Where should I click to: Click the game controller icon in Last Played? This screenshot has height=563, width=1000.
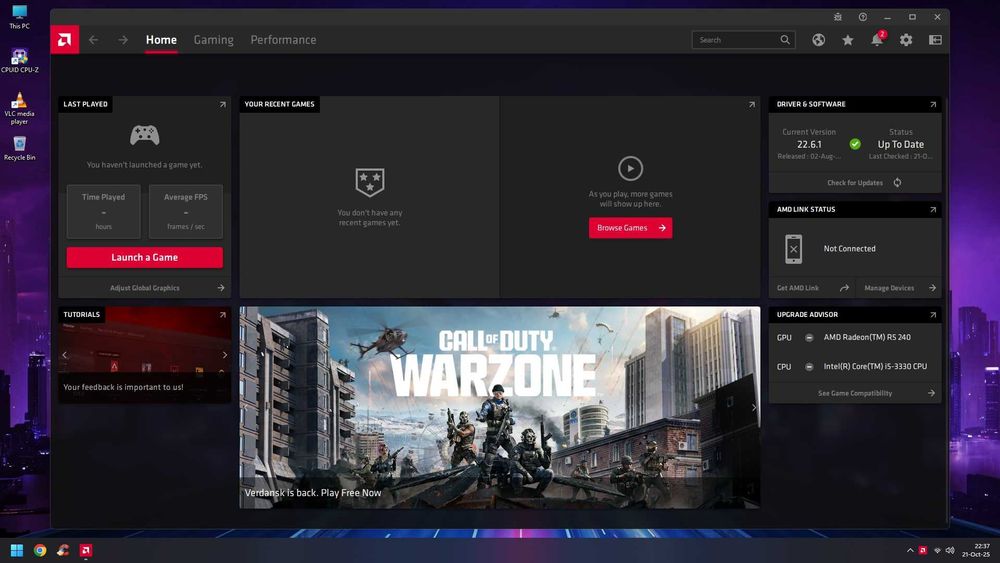(145, 135)
